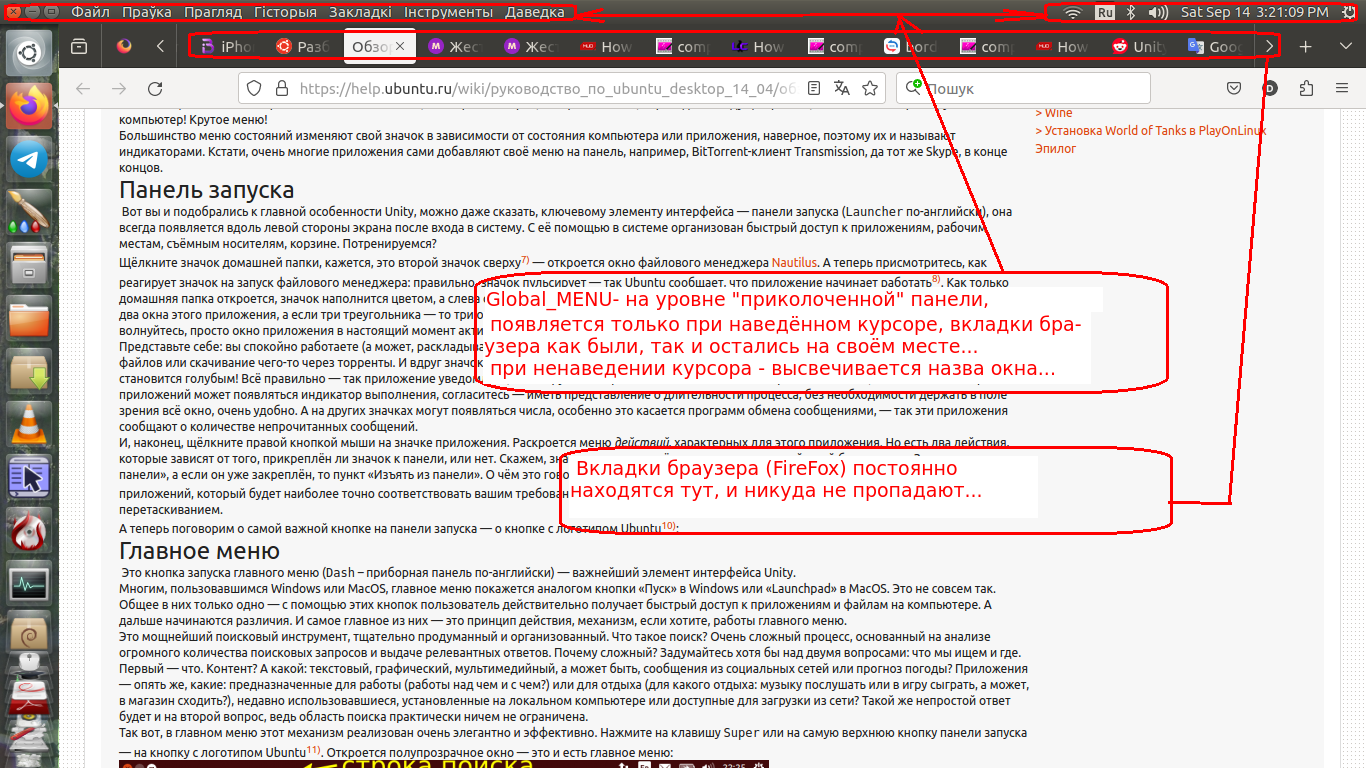
Task: Click the scroll tabs left arrow
Action: coord(161,46)
